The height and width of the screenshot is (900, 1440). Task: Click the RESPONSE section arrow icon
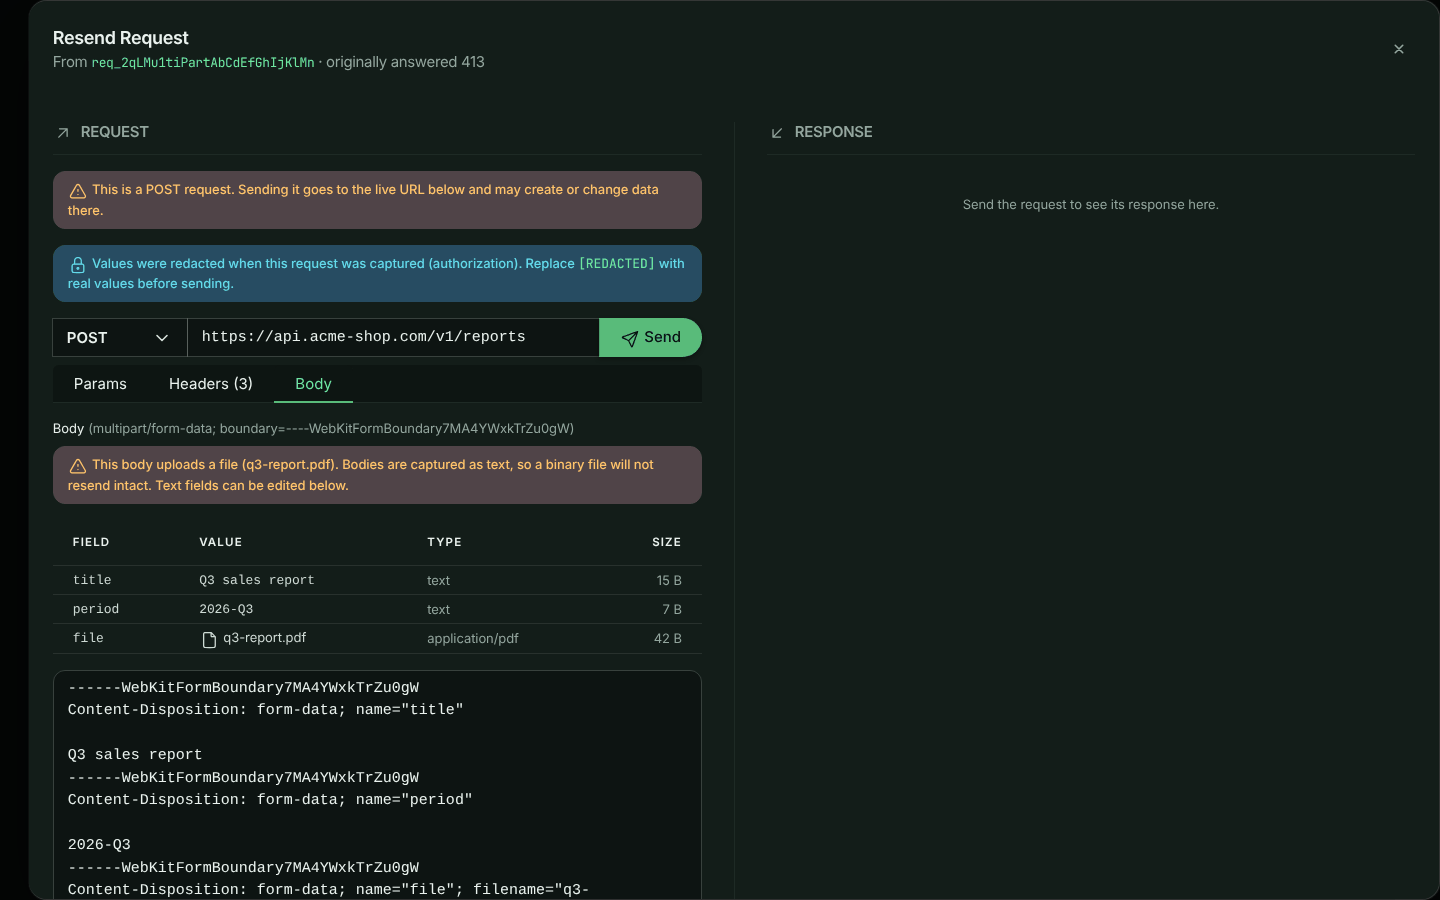click(x=777, y=133)
